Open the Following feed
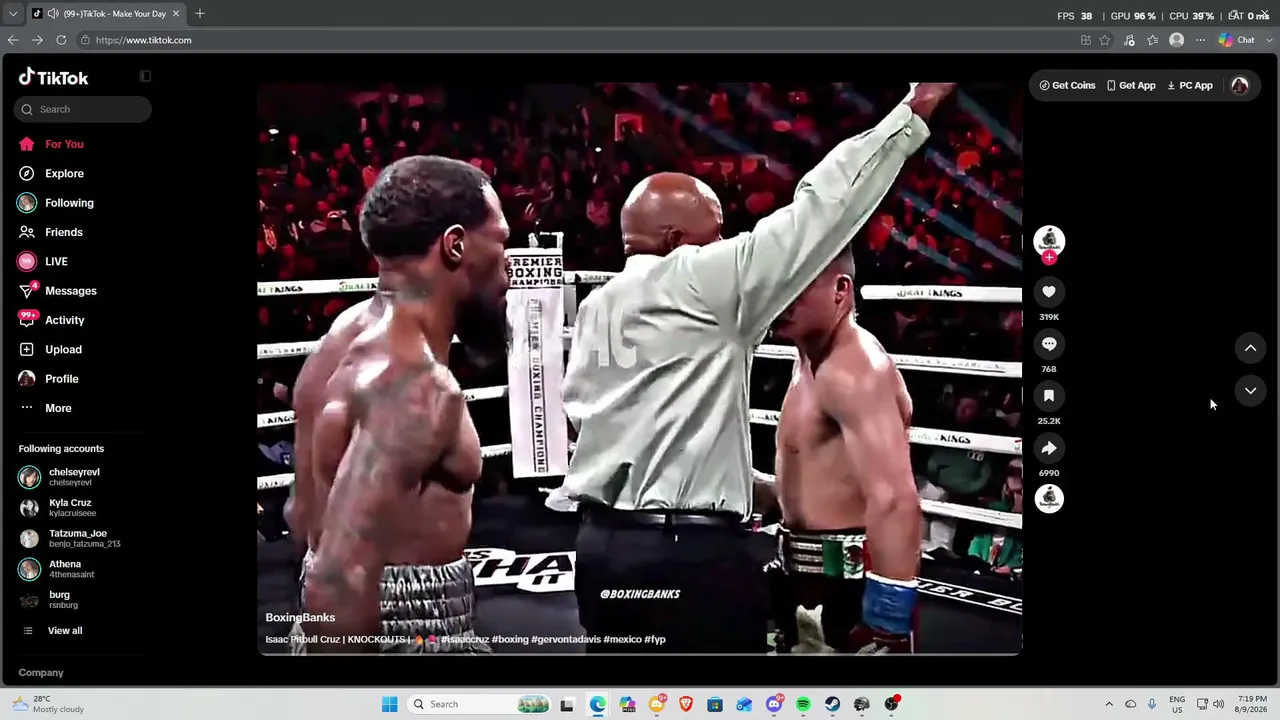The image size is (1280, 720). coord(69,203)
